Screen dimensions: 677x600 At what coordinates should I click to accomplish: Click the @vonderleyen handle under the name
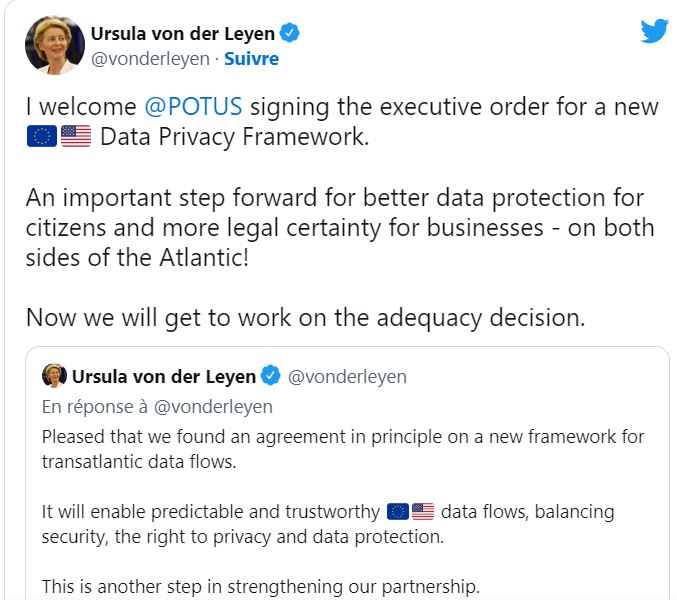[x=150, y=59]
